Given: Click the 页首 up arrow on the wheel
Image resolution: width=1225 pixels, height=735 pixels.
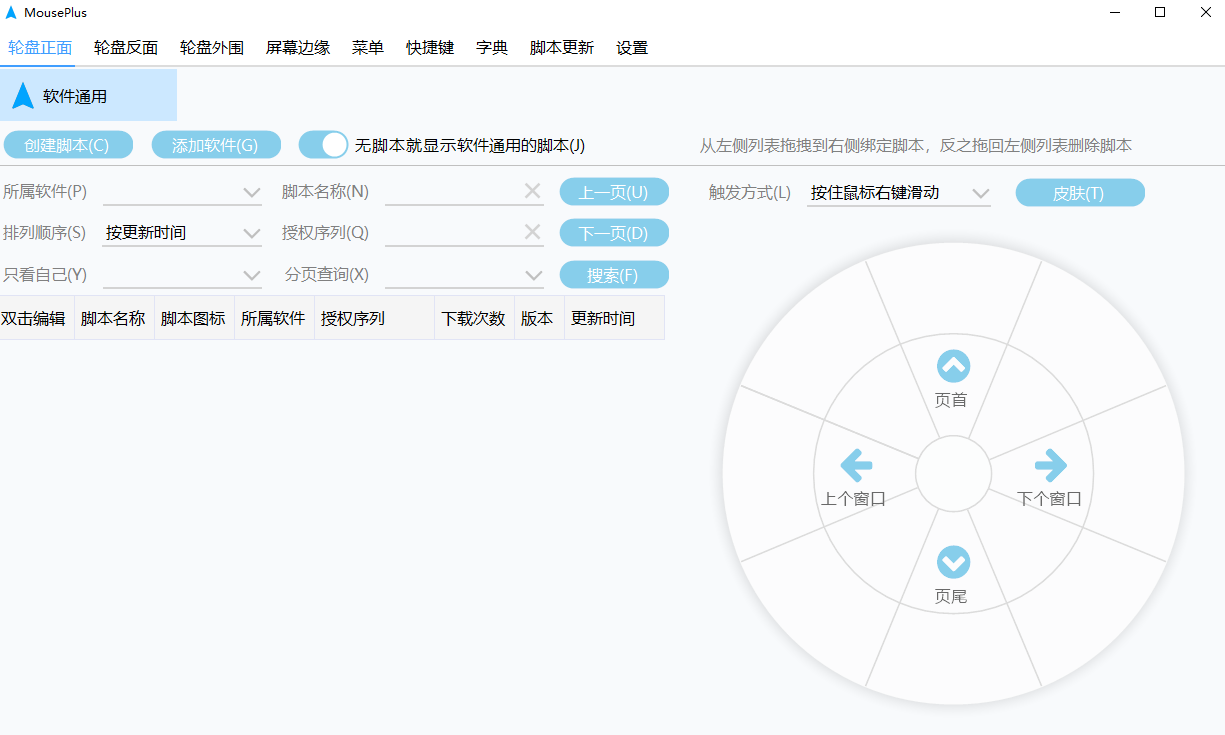Looking at the screenshot, I should point(953,366).
